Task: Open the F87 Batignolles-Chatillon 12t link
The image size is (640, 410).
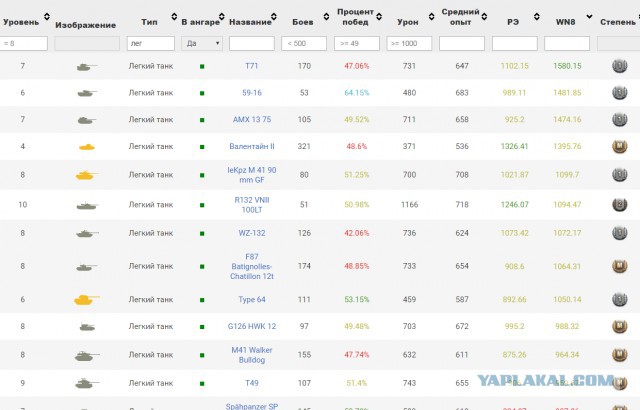Action: tap(251, 266)
